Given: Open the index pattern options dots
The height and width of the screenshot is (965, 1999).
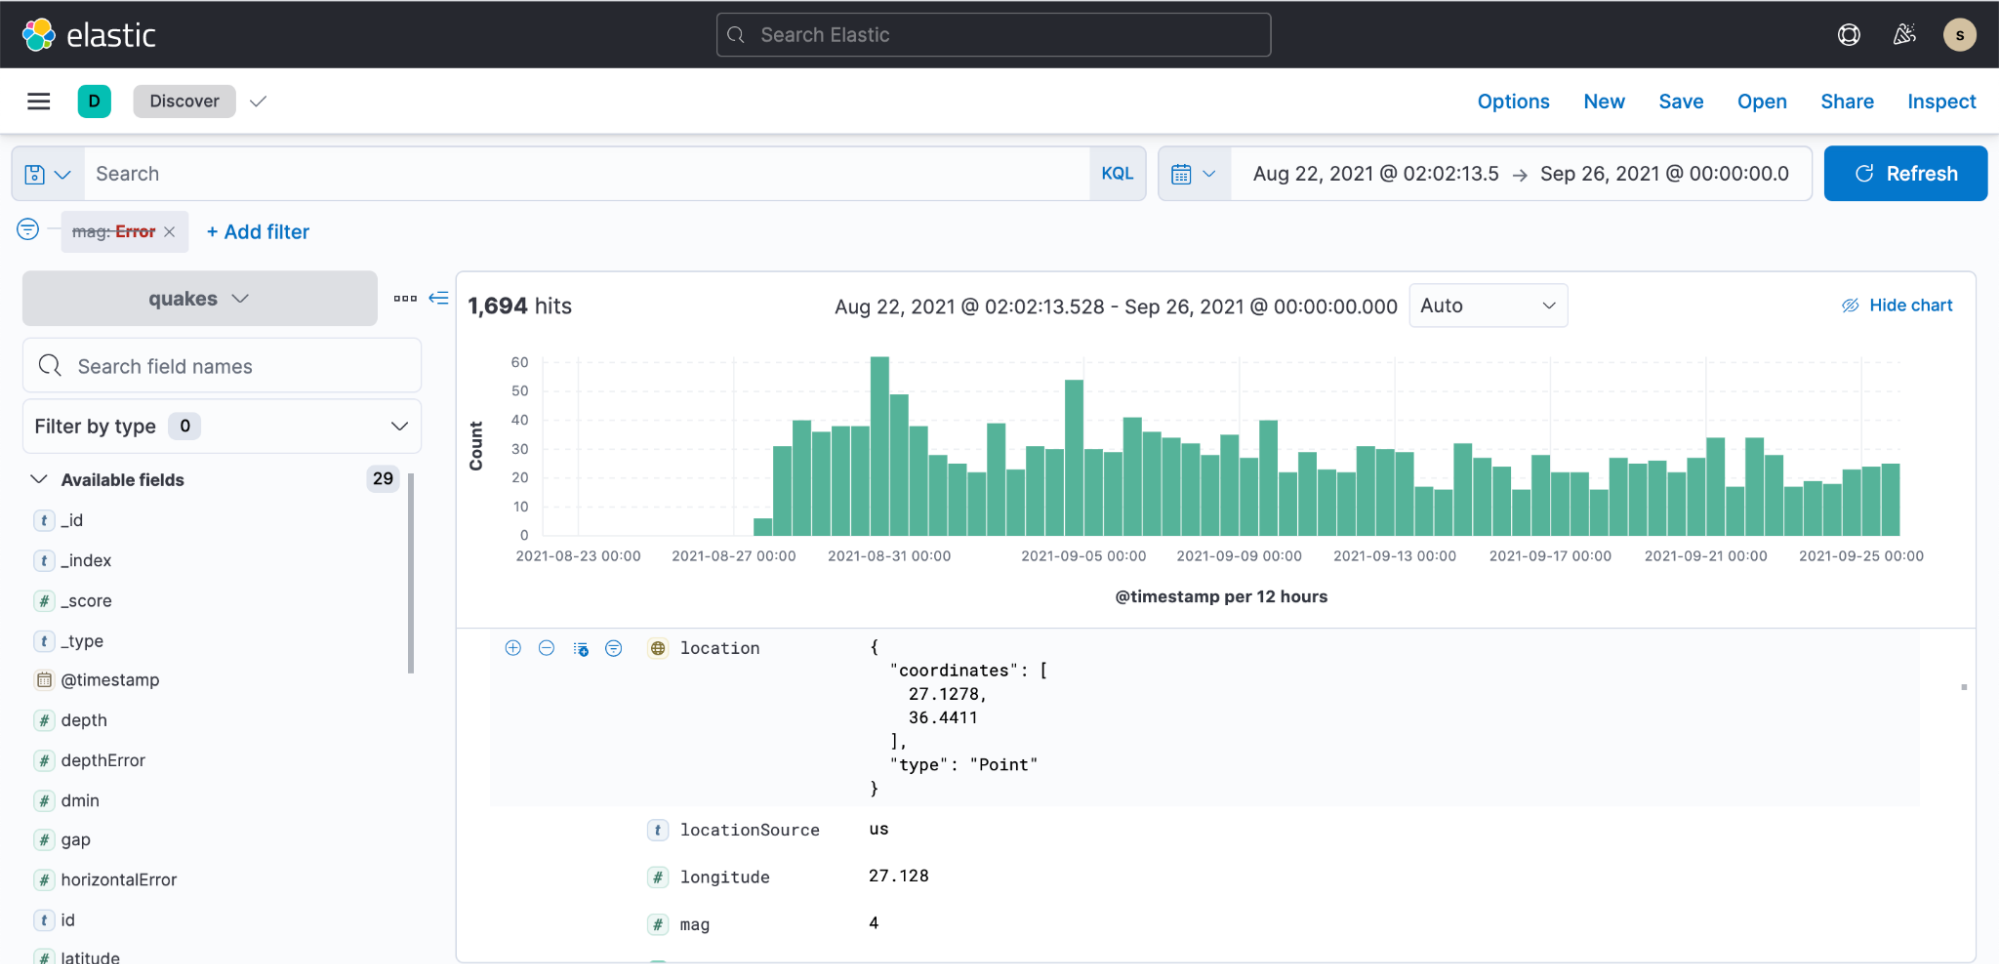Looking at the screenshot, I should 405,298.
